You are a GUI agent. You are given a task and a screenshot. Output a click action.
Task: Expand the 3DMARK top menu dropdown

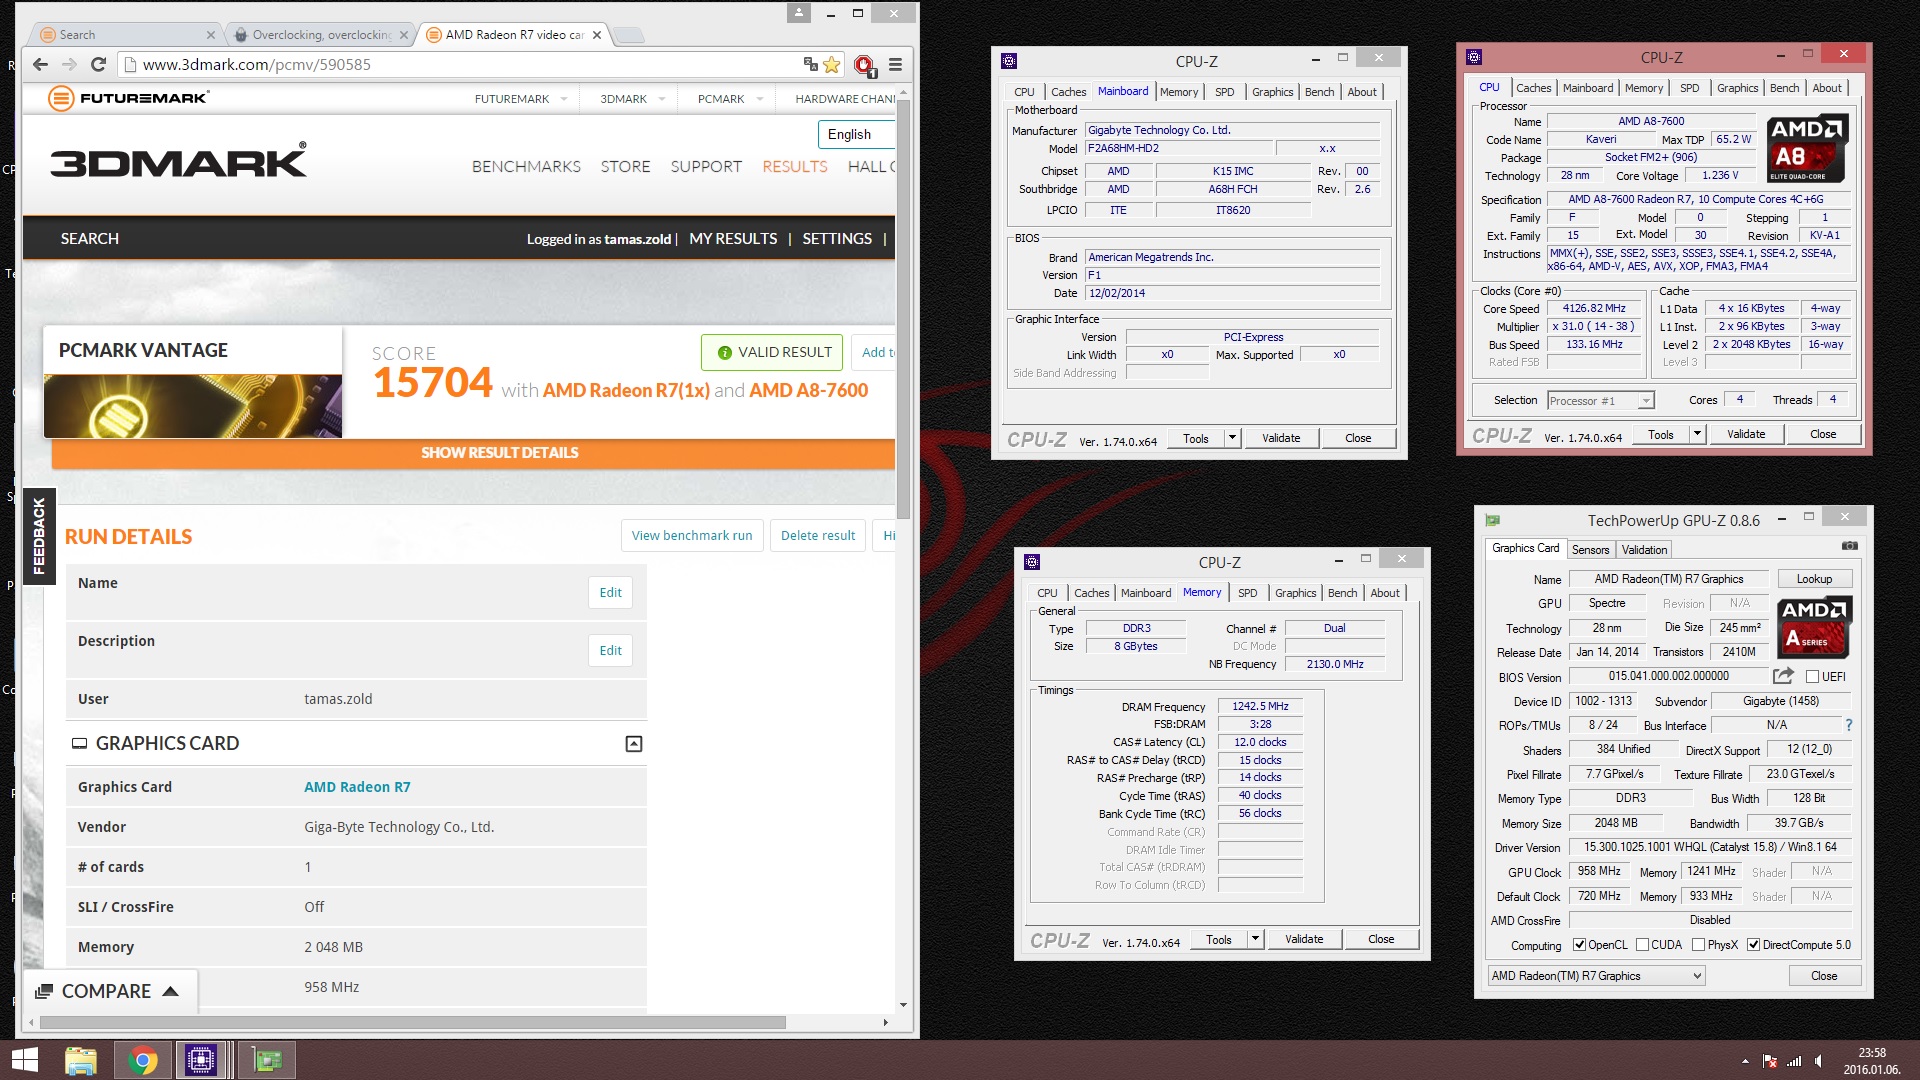click(661, 99)
